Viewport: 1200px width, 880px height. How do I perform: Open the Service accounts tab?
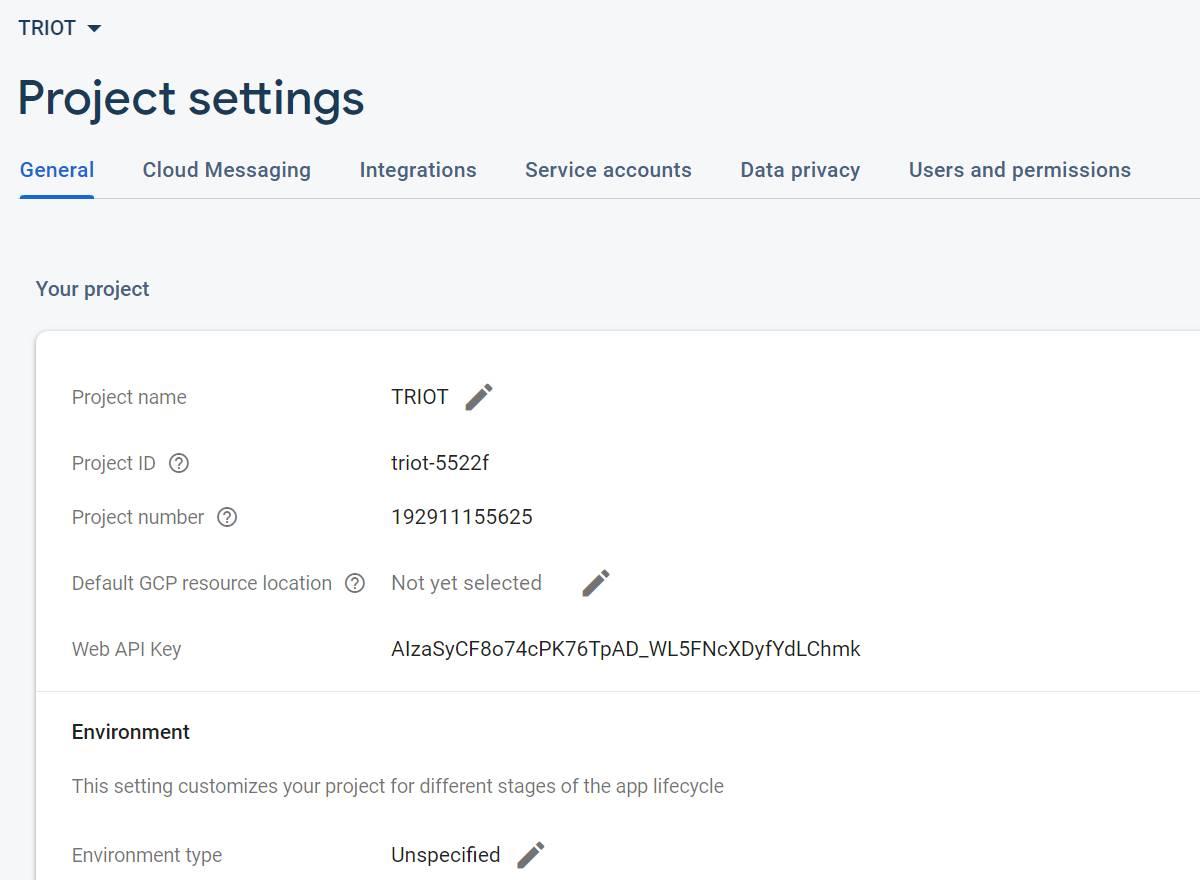608,170
